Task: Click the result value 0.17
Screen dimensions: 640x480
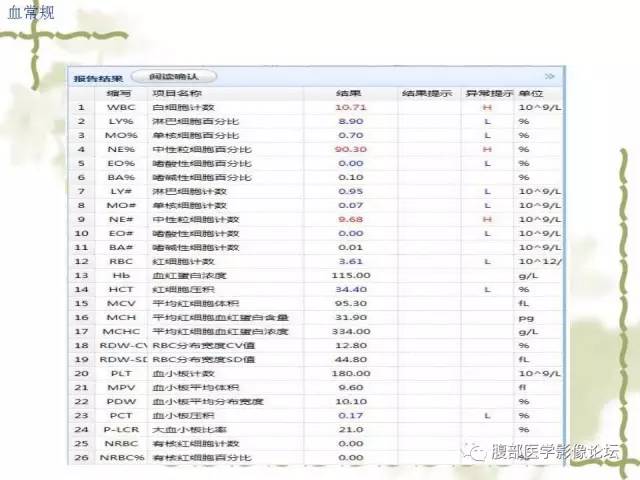Action: [x=351, y=416]
